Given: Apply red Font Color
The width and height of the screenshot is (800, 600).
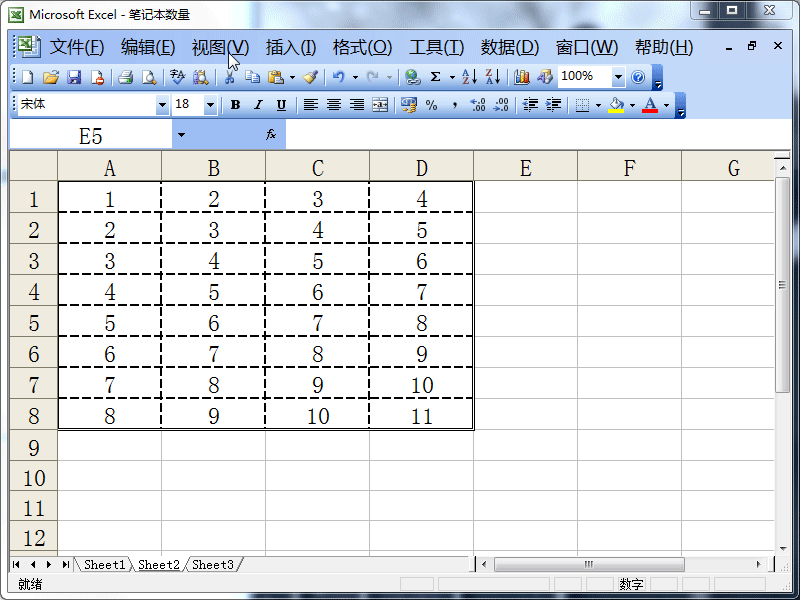Looking at the screenshot, I should (x=650, y=105).
